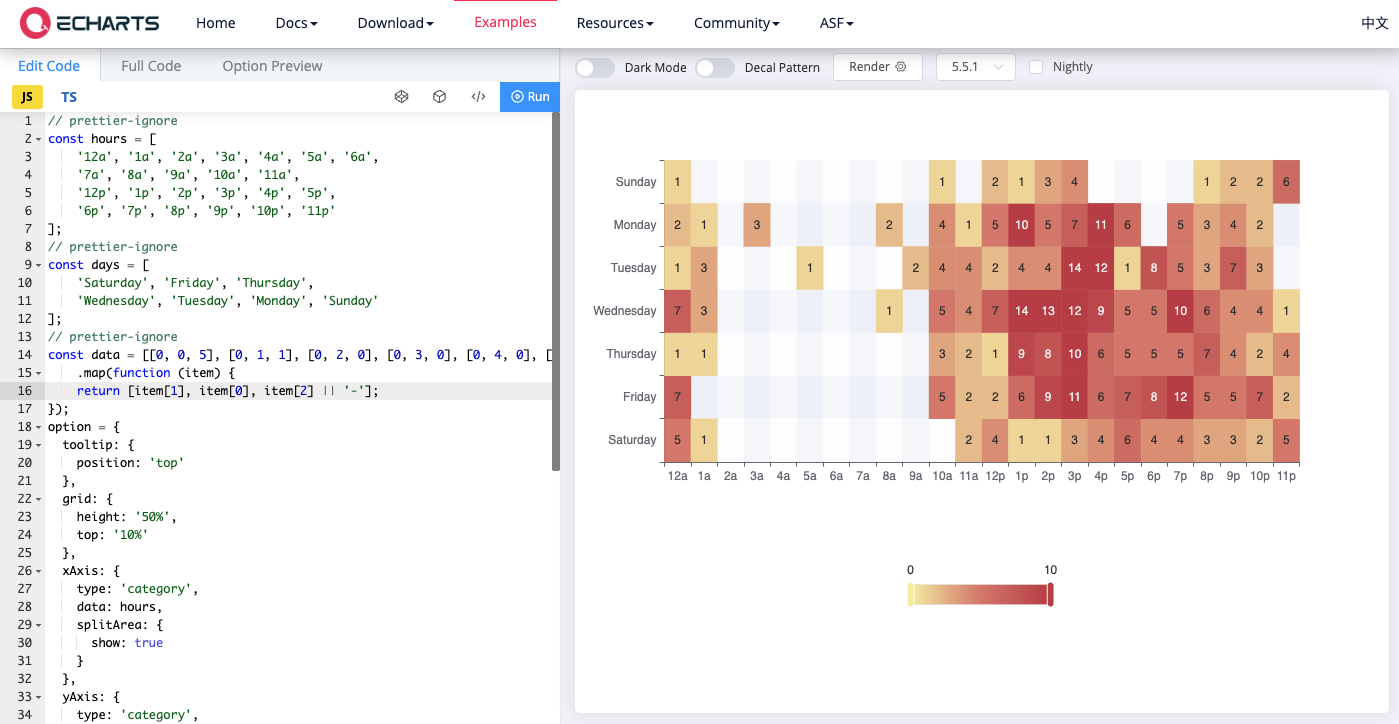Toggle Dark Mode switch
The width and height of the screenshot is (1399, 724).
[595, 67]
